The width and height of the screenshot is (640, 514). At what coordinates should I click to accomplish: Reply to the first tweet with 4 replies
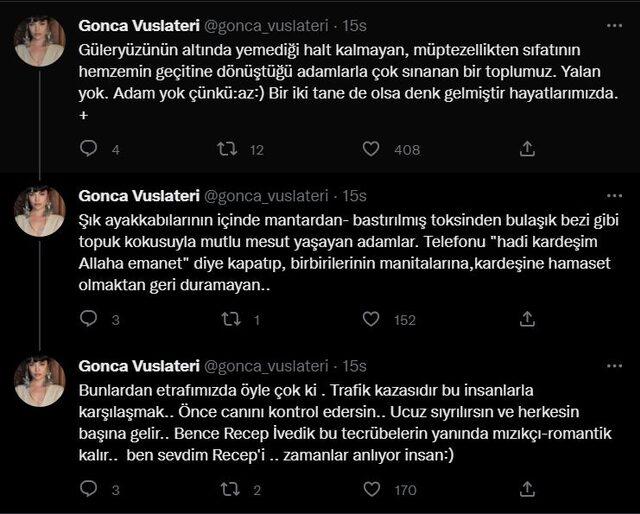88,149
